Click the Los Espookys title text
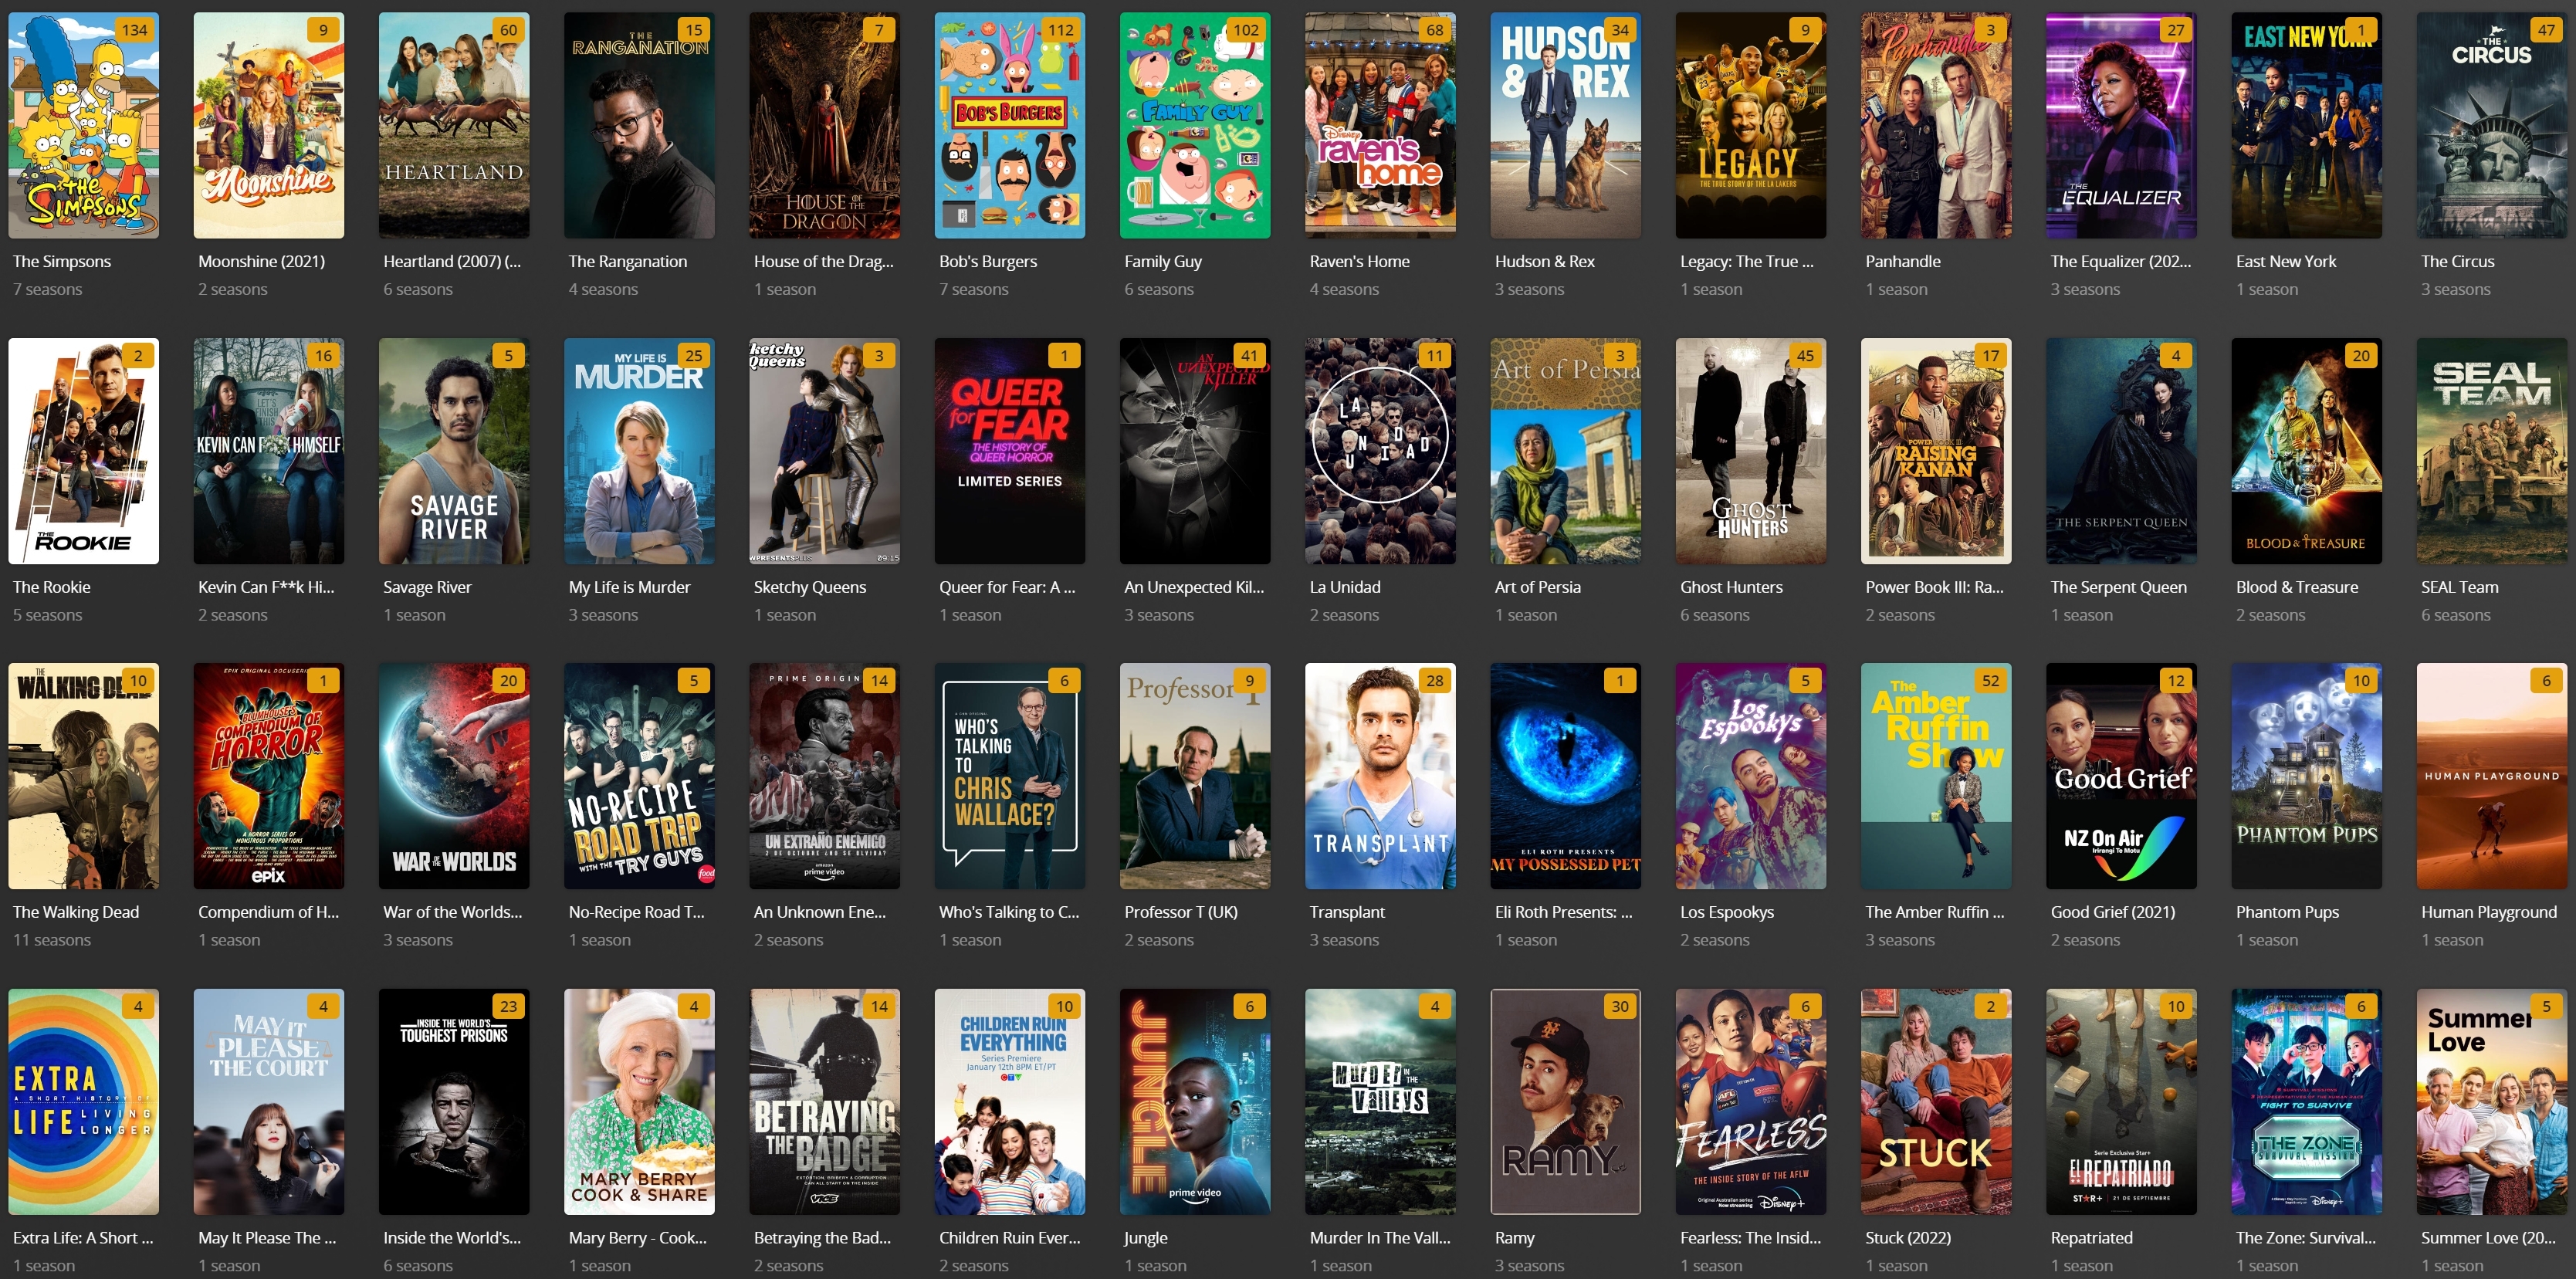The image size is (2576, 1279). click(x=1726, y=912)
